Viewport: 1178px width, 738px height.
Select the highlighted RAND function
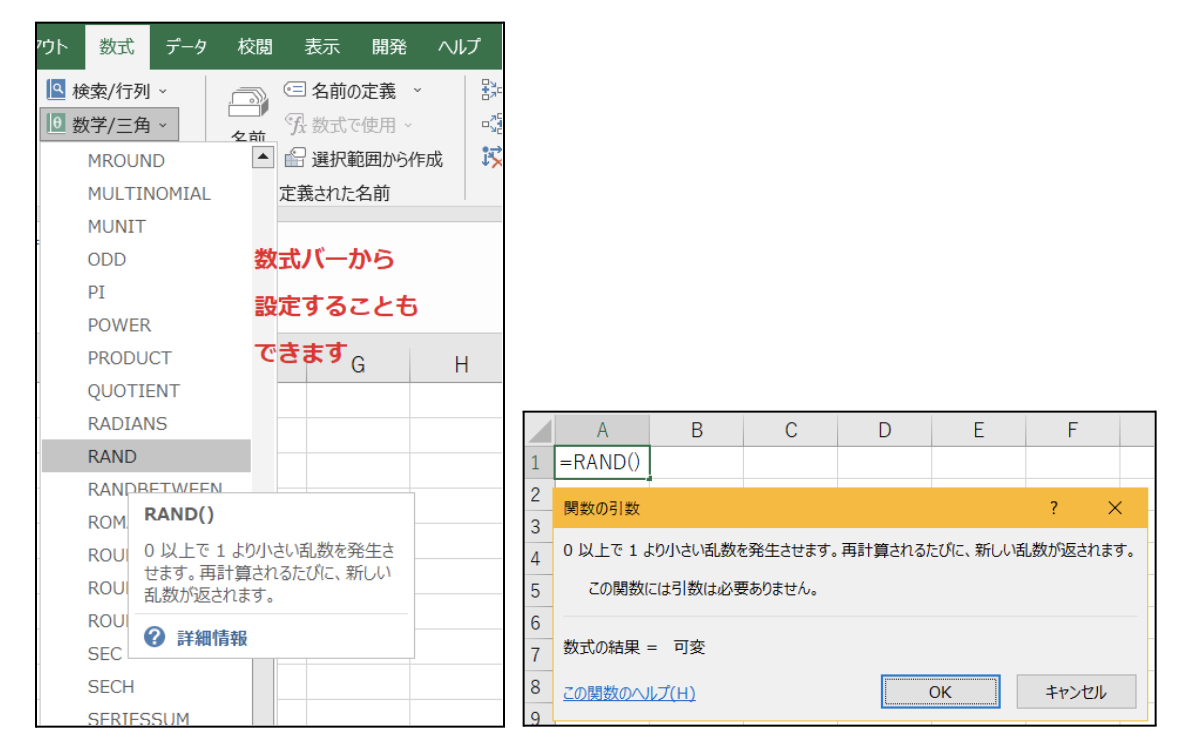[146, 456]
